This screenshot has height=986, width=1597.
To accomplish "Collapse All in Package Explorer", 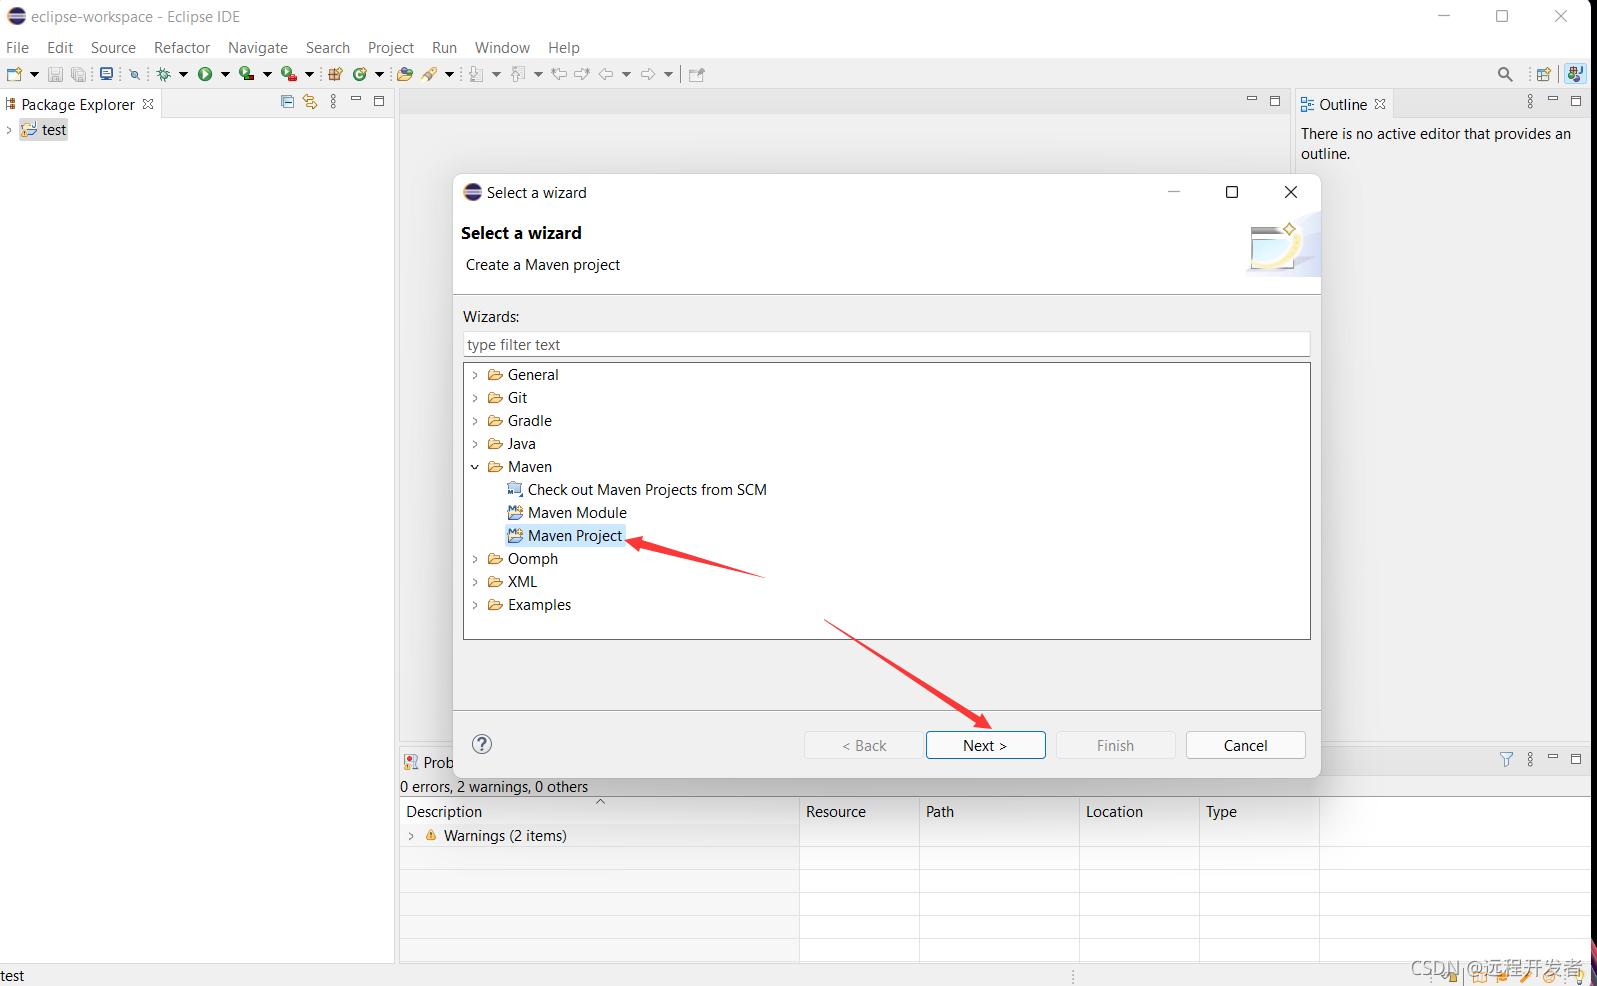I will pyautogui.click(x=287, y=101).
